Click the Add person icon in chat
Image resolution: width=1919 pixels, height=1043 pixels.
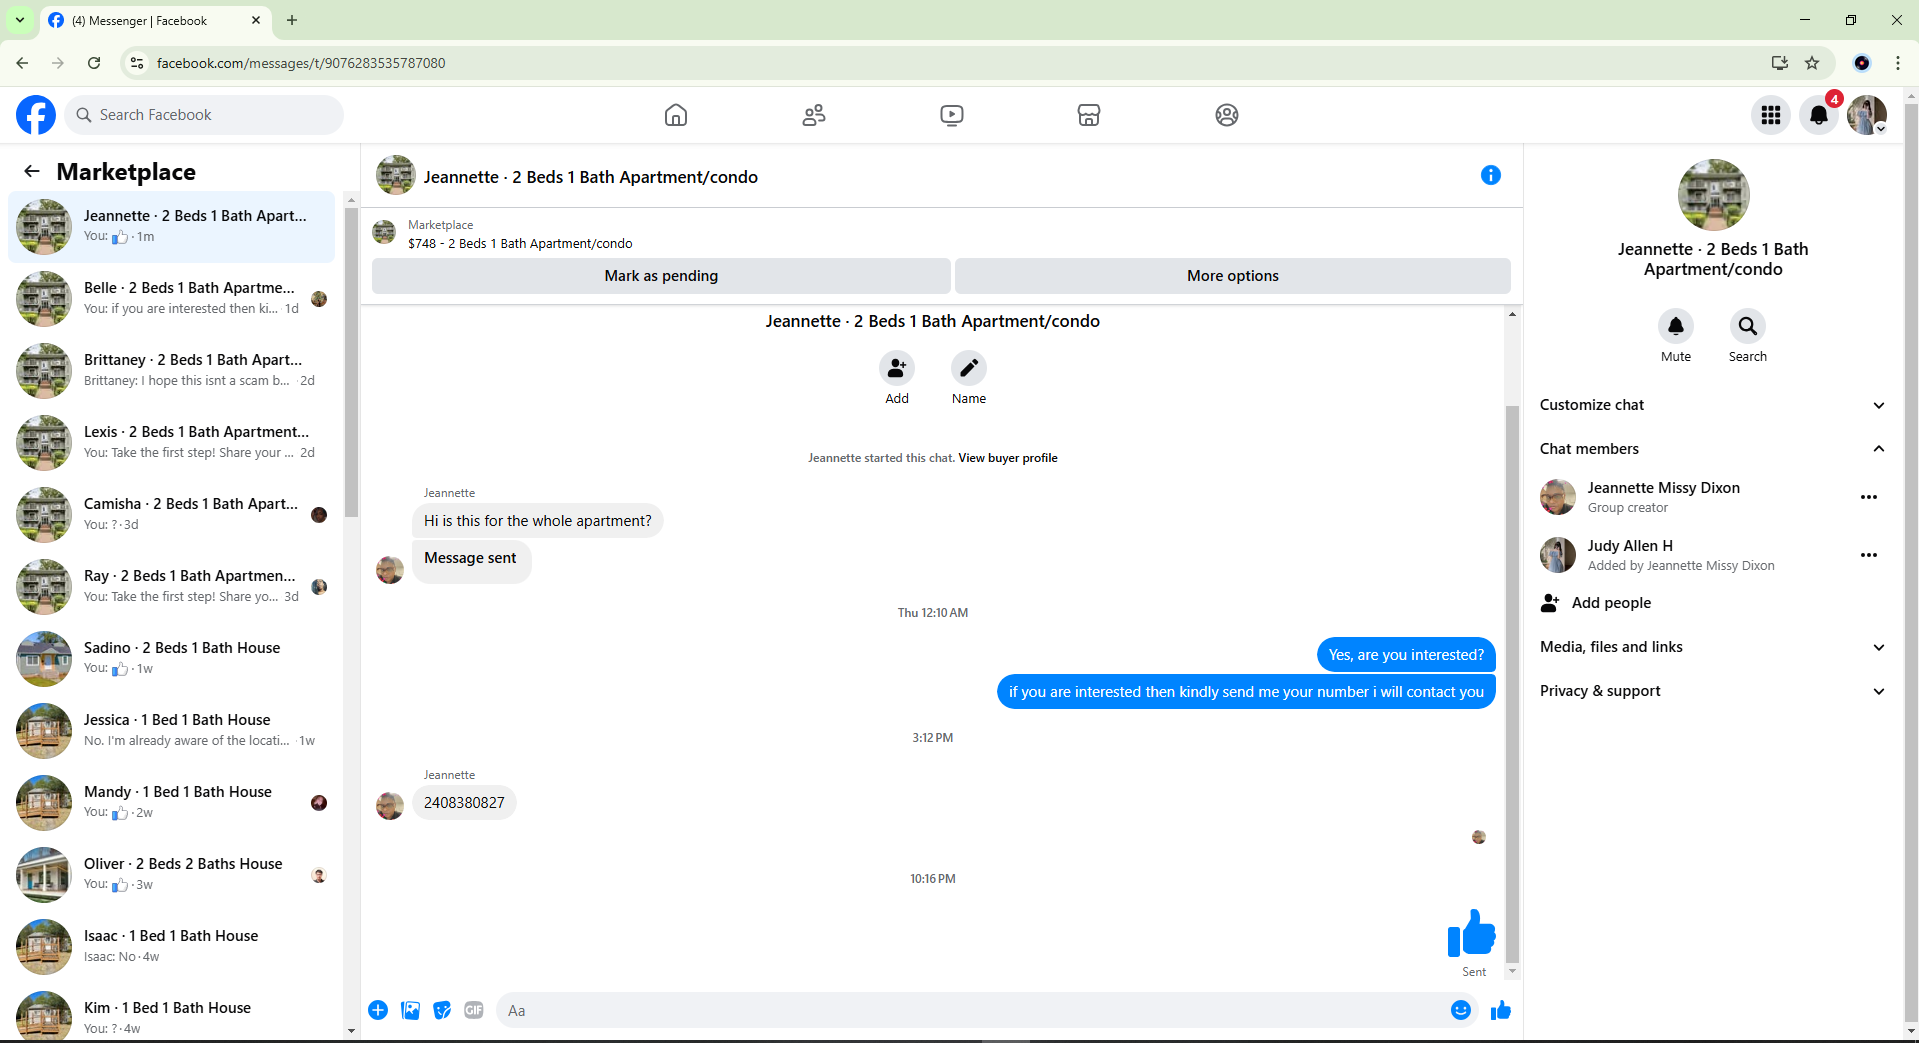click(897, 368)
